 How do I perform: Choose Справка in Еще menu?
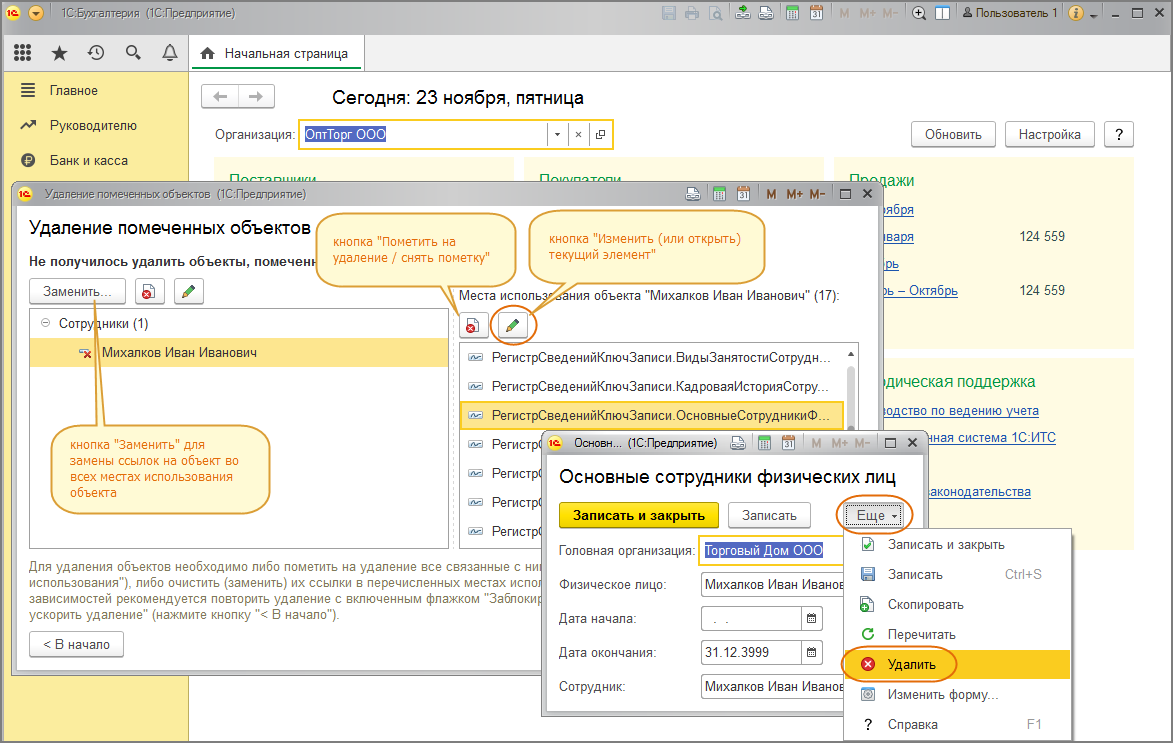958,724
